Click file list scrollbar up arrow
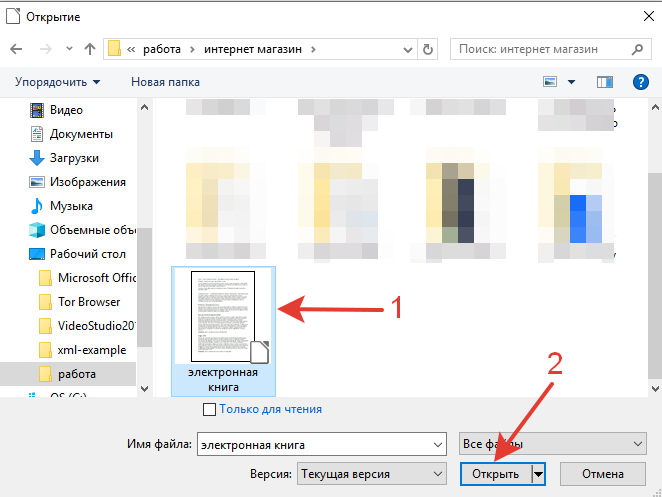662x497 pixels. (x=655, y=107)
